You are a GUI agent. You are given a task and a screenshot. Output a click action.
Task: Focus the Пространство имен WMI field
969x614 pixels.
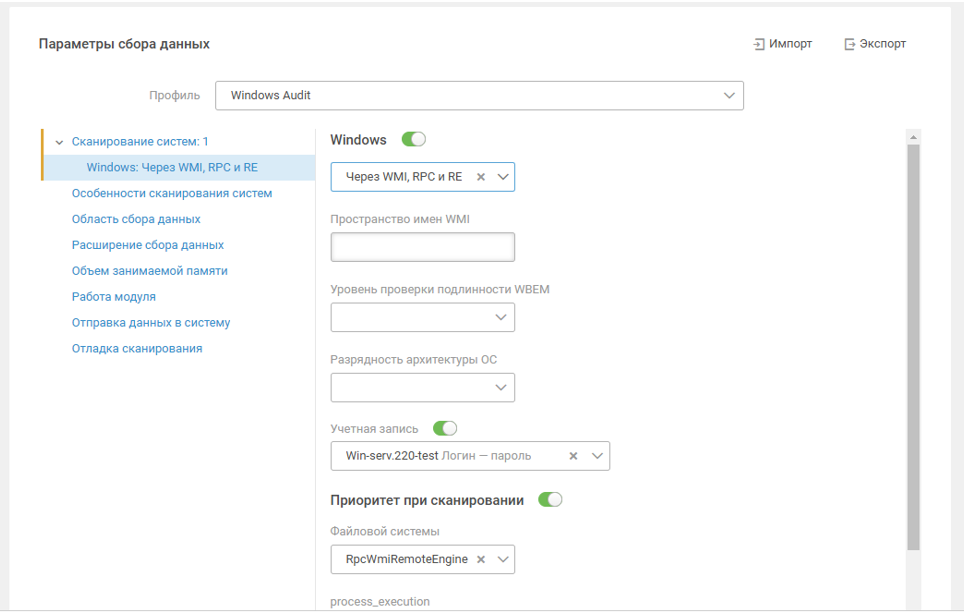pyautogui.click(x=422, y=248)
